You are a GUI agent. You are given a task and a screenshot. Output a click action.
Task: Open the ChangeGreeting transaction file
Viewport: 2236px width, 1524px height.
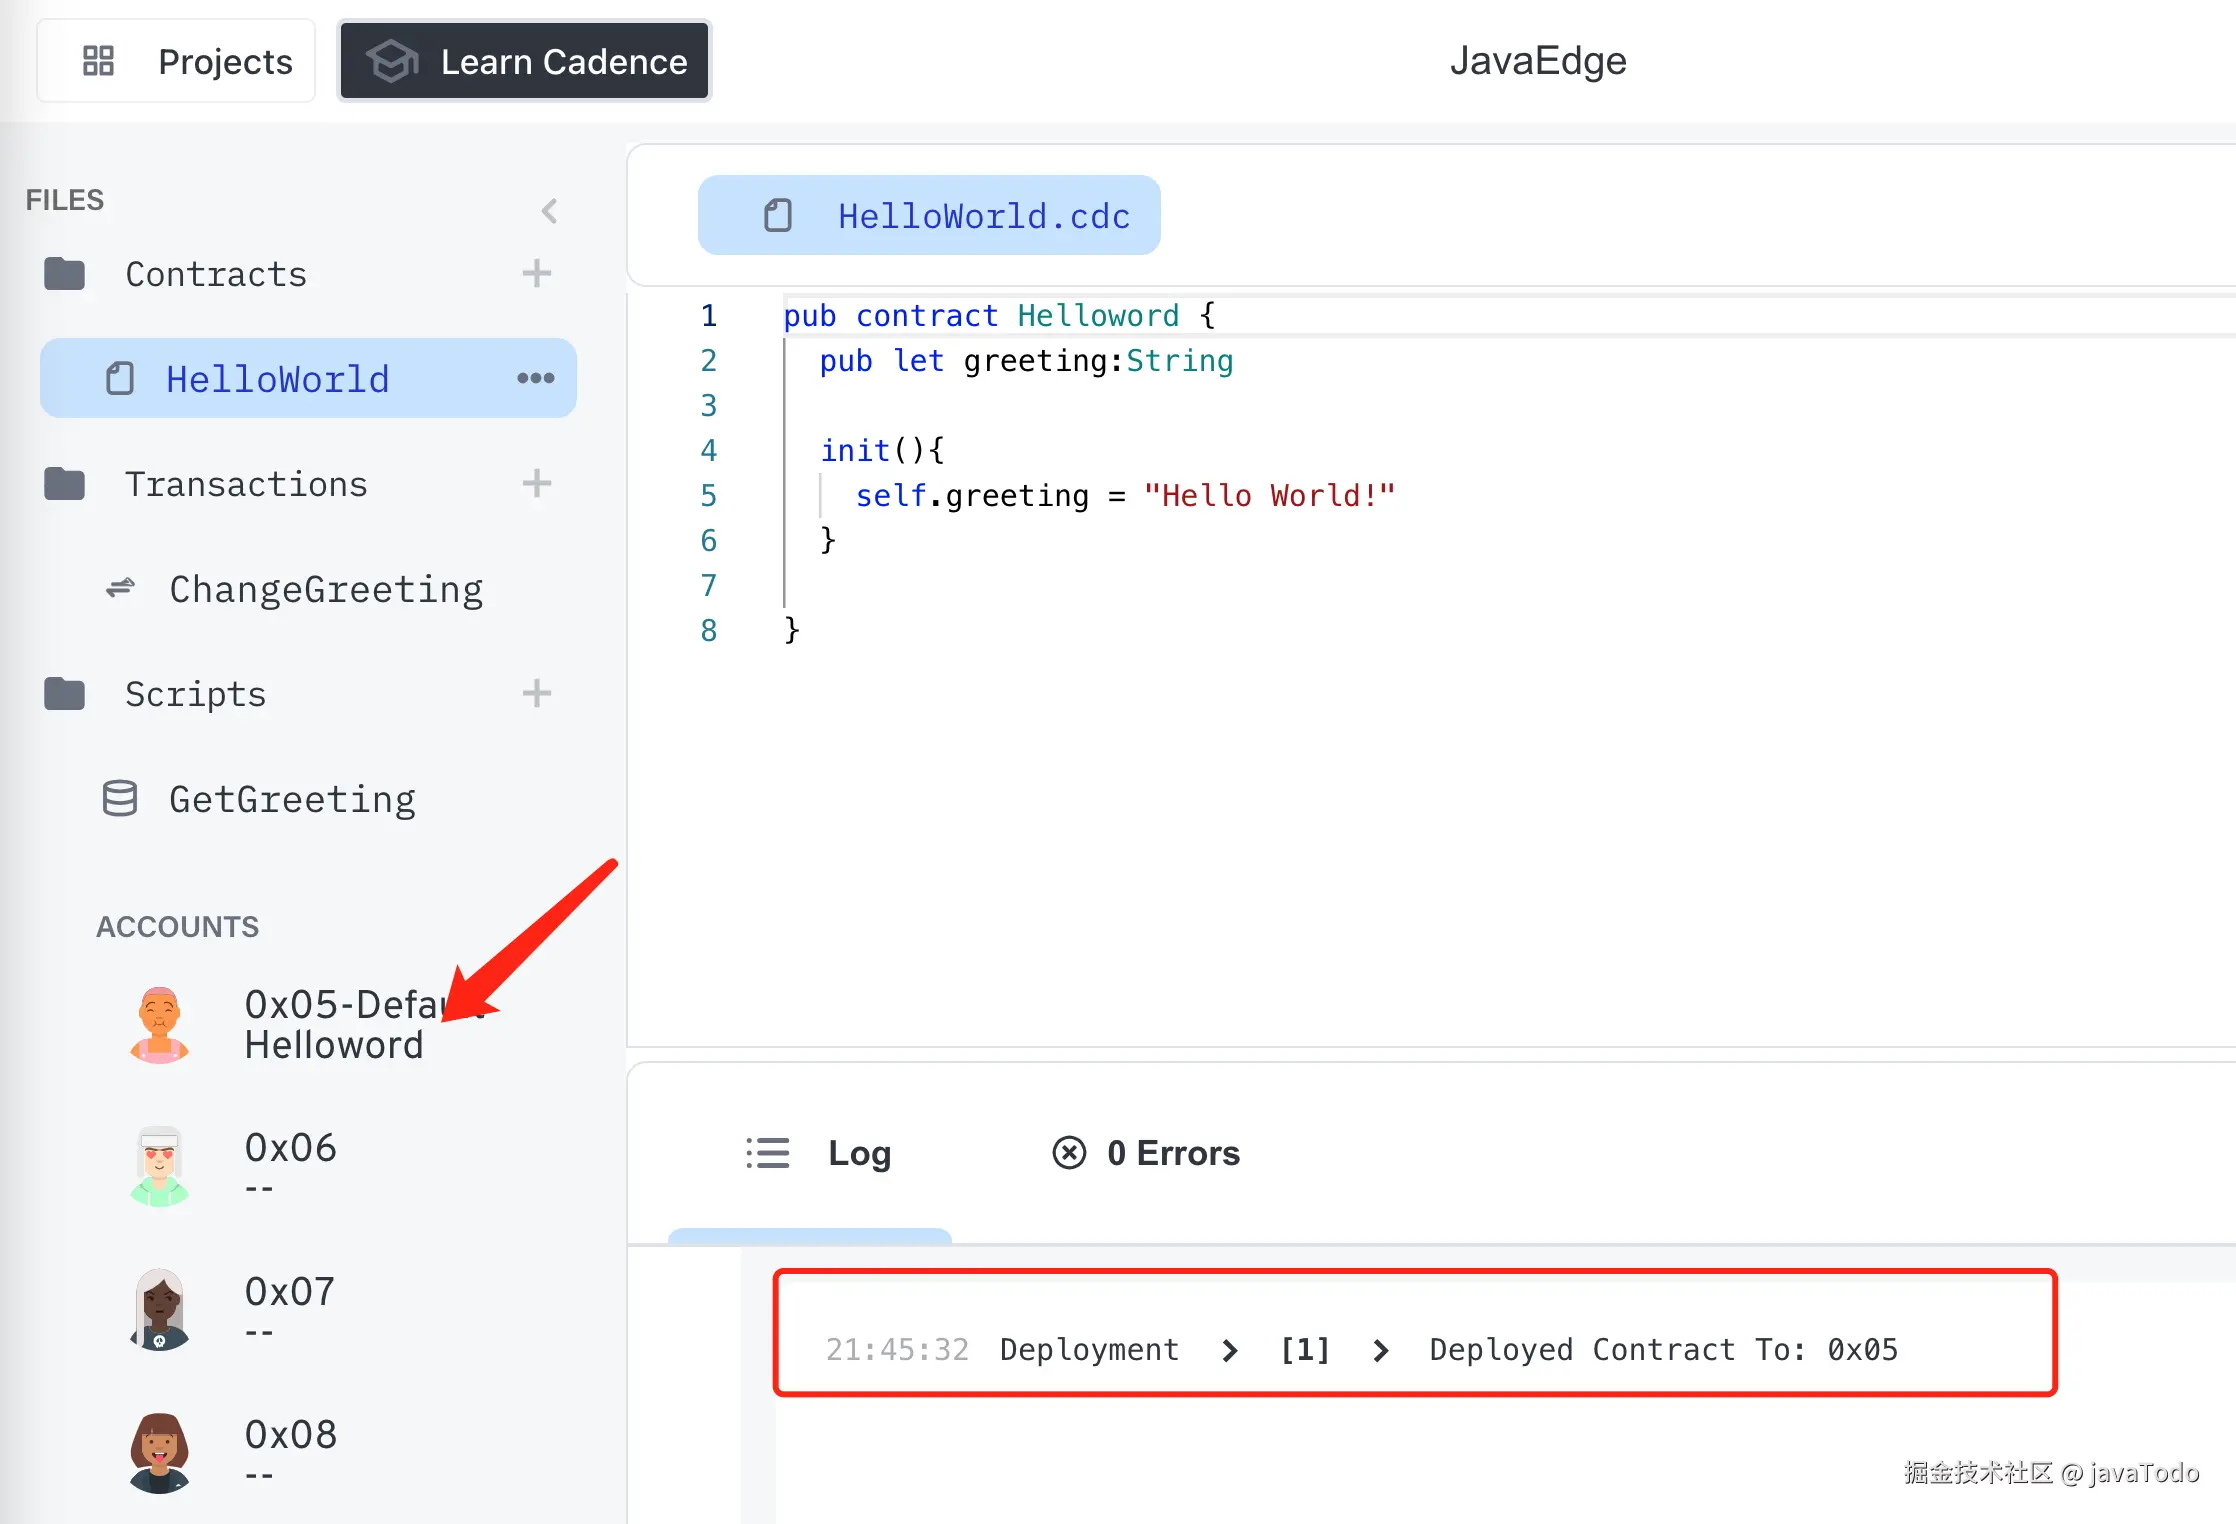[x=325, y=589]
